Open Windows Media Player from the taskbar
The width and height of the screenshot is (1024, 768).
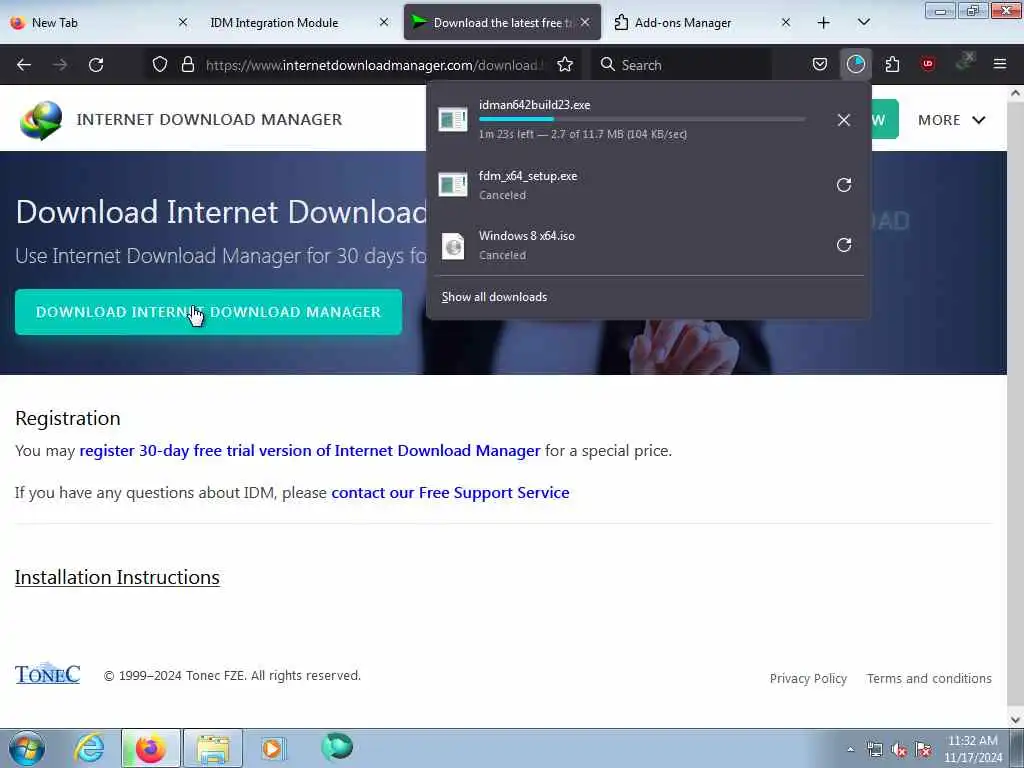point(273,748)
